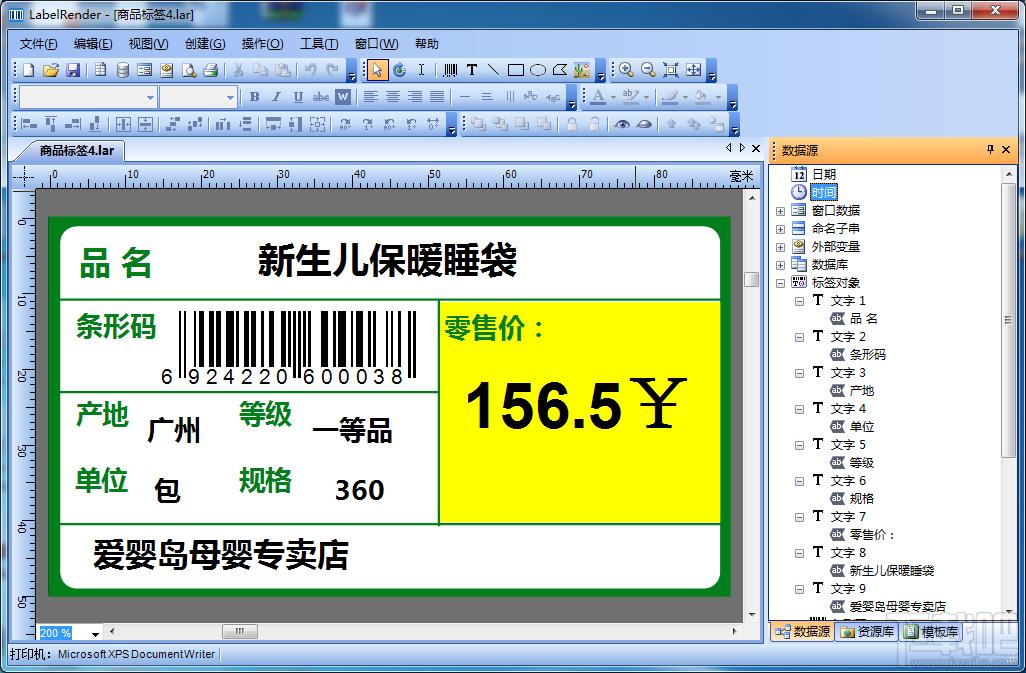Toggle the closed padlock lock object
The width and height of the screenshot is (1026, 673).
click(x=573, y=124)
